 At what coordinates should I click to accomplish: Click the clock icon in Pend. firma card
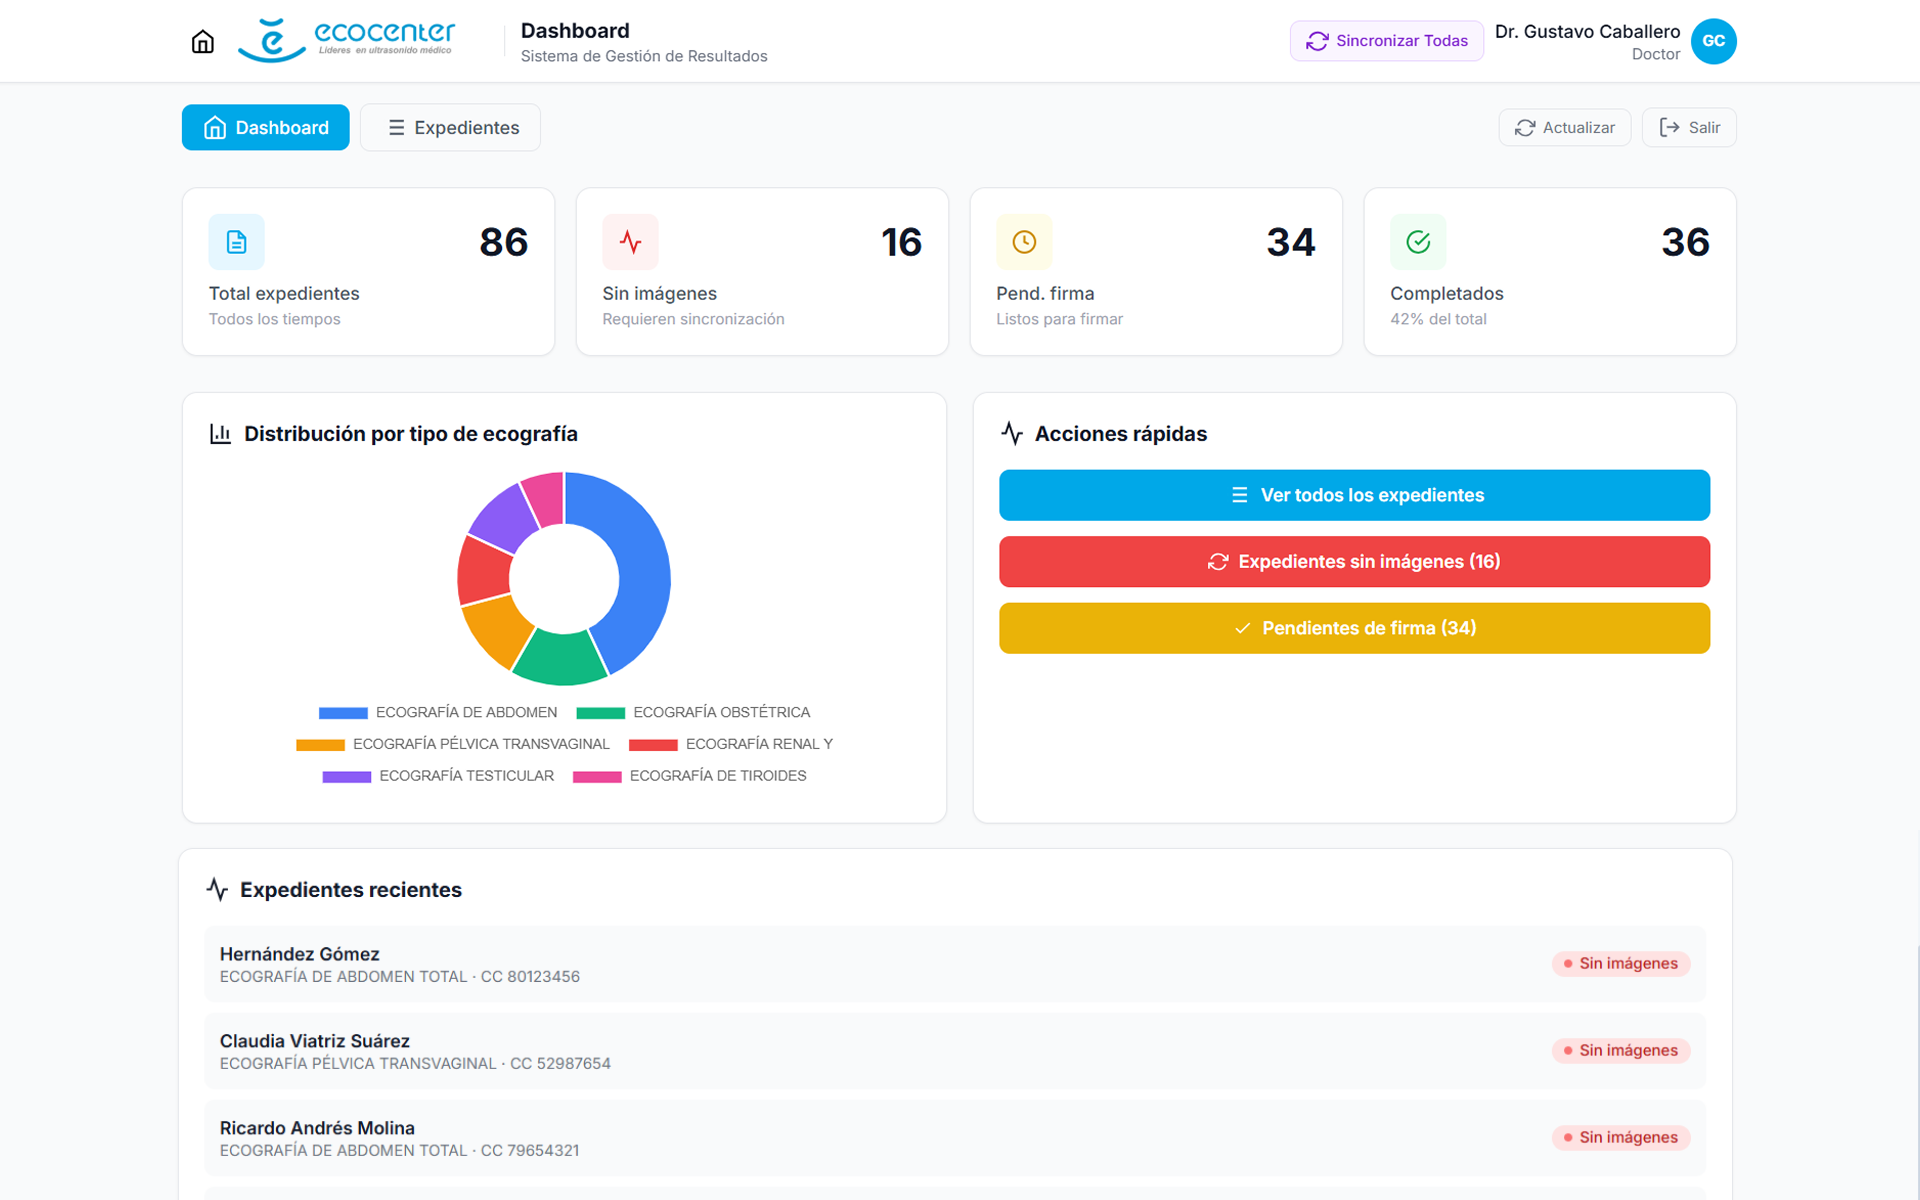(1024, 242)
